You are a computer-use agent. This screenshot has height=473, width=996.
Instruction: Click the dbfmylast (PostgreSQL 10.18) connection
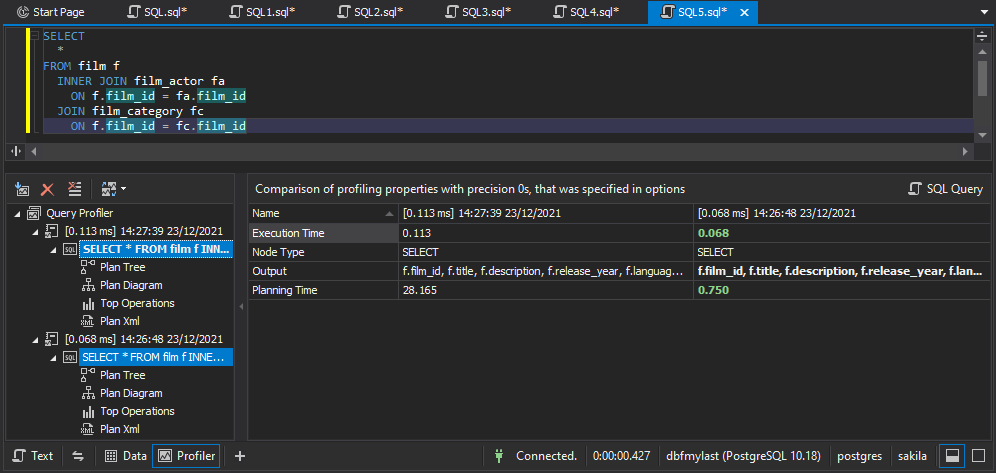[743, 455]
